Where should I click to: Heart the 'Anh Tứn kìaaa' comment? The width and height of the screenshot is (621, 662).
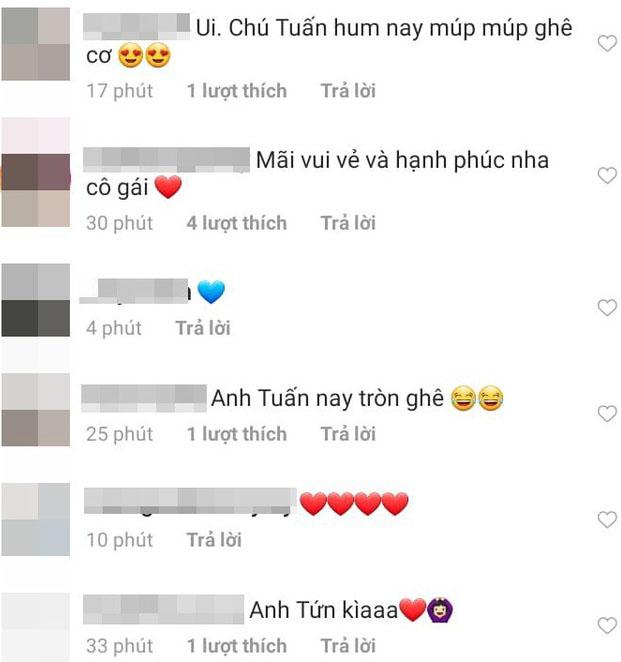(x=607, y=625)
